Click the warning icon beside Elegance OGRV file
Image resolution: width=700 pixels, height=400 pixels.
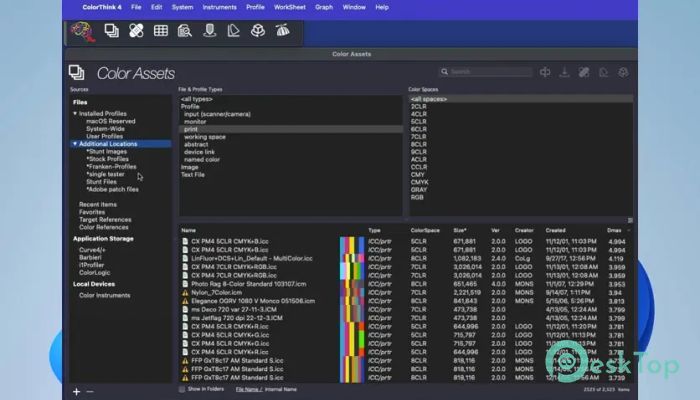[185, 301]
